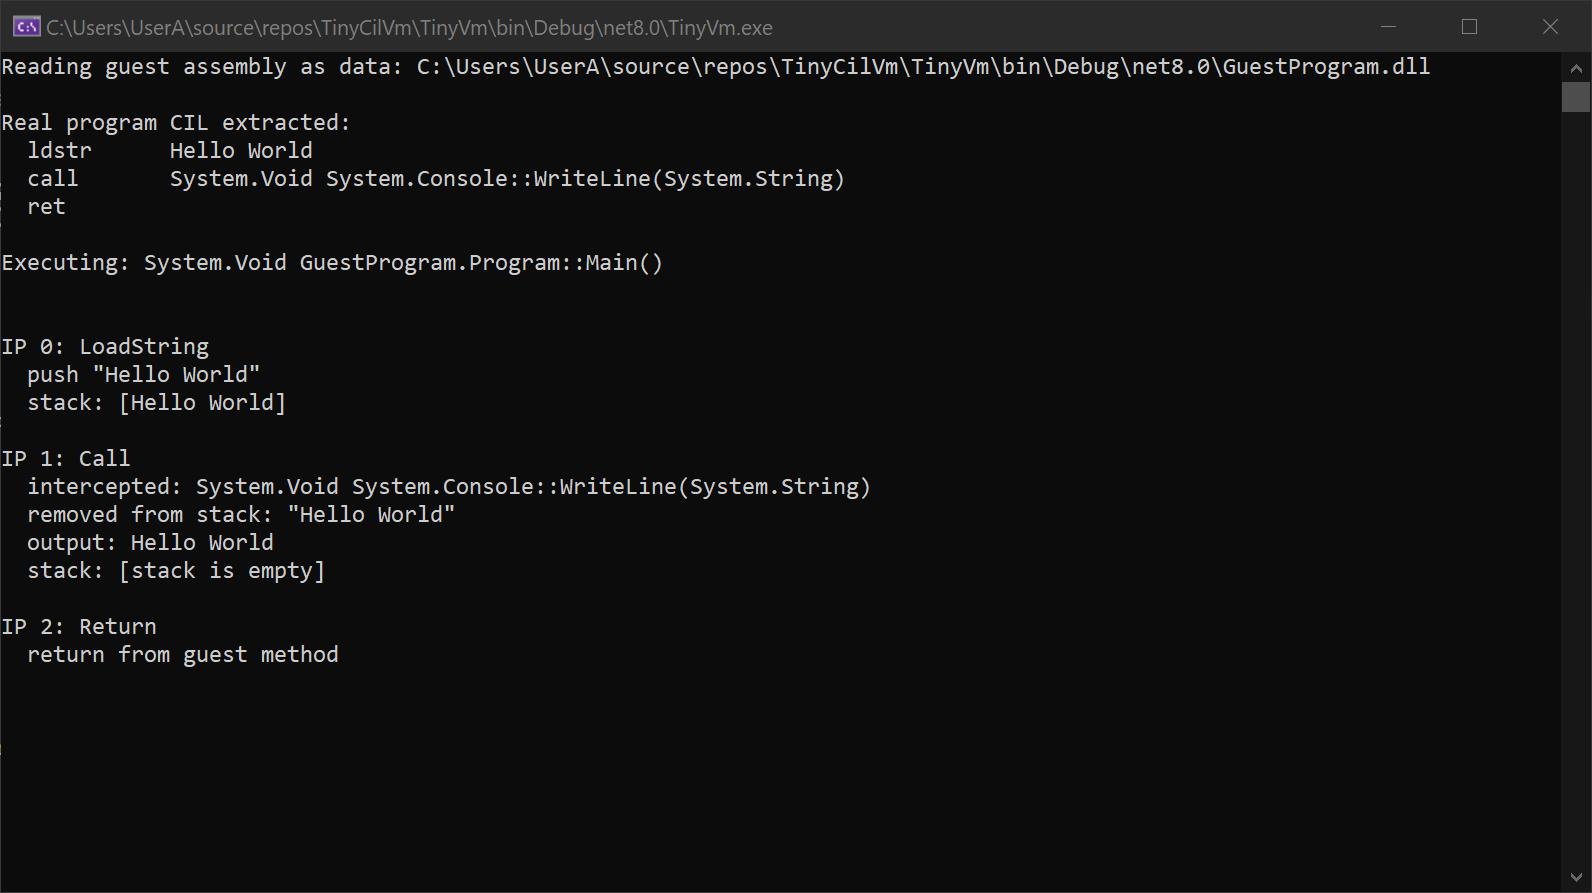Click the 'Real program CIL extracted:' line
Viewport: 1592px width, 893px height.
point(176,123)
